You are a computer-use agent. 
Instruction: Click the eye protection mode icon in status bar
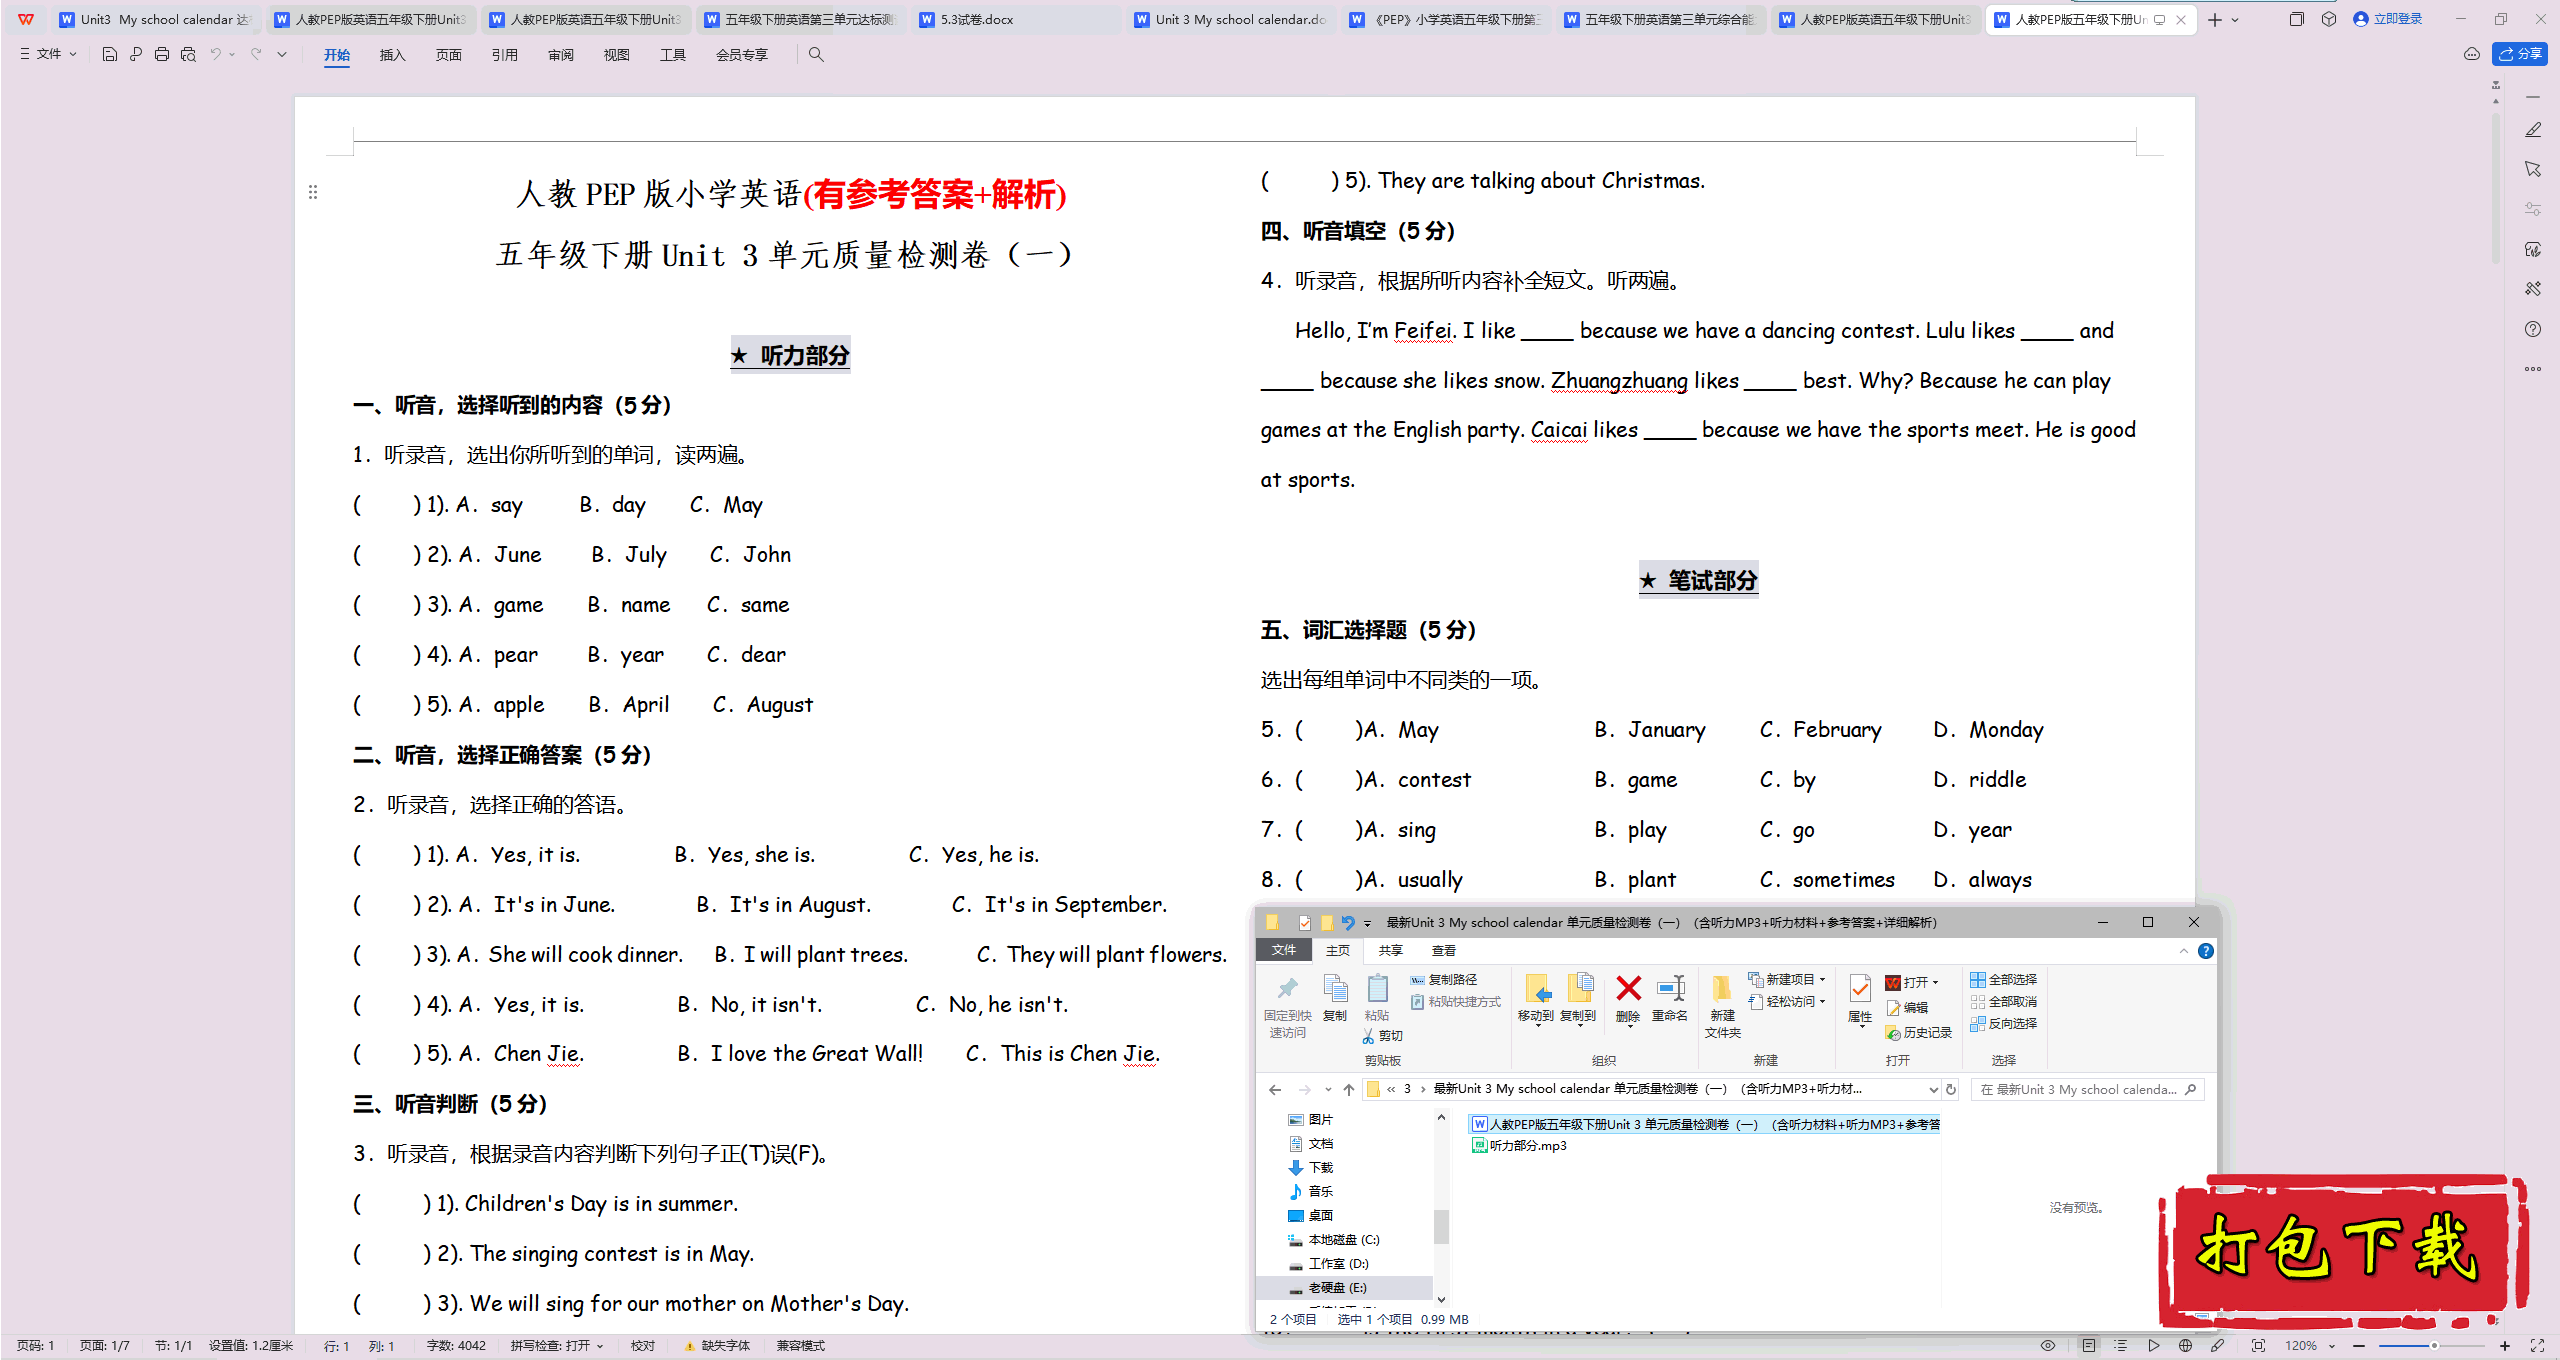click(2048, 1345)
